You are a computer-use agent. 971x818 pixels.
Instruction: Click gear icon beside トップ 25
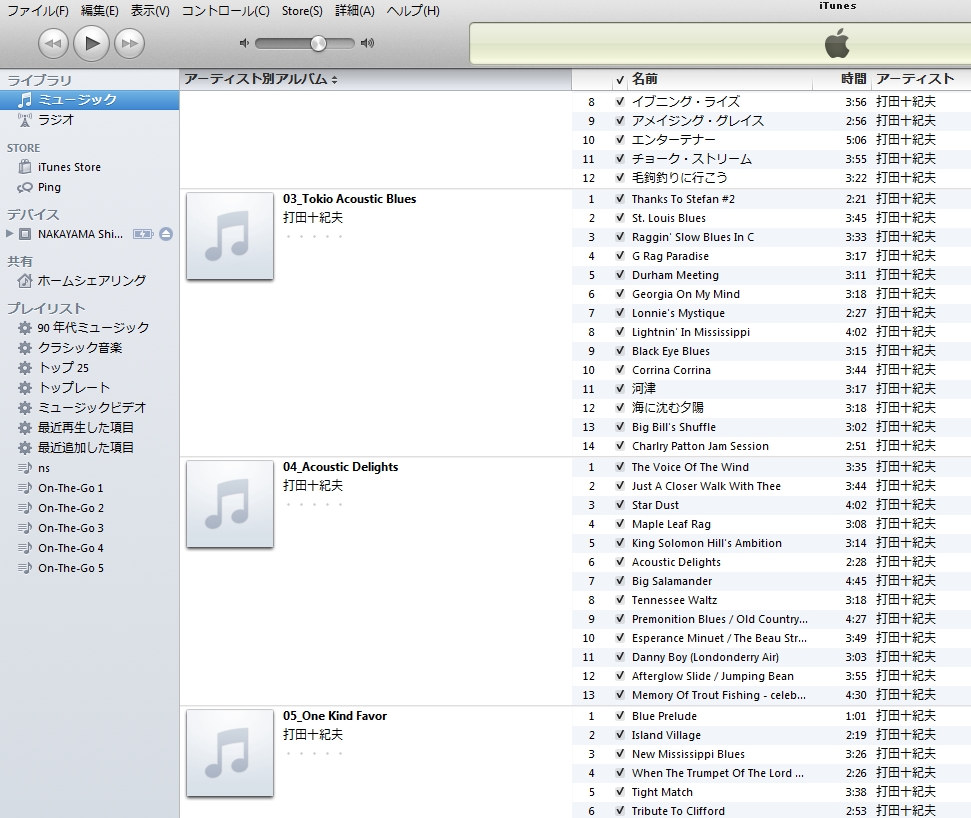pyautogui.click(x=25, y=368)
